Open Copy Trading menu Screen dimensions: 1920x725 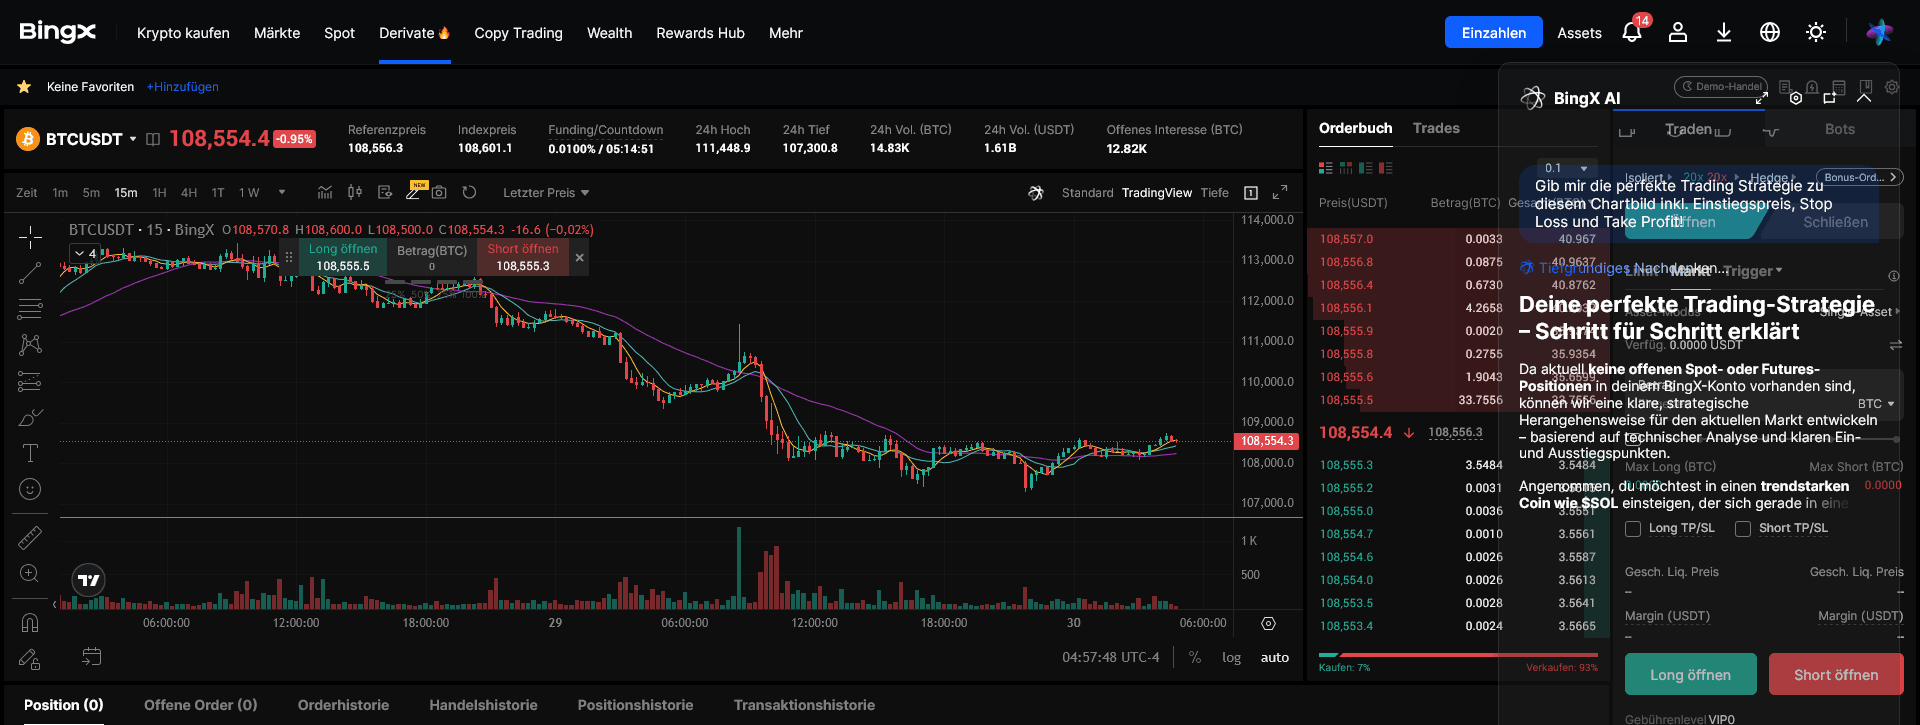pos(518,33)
